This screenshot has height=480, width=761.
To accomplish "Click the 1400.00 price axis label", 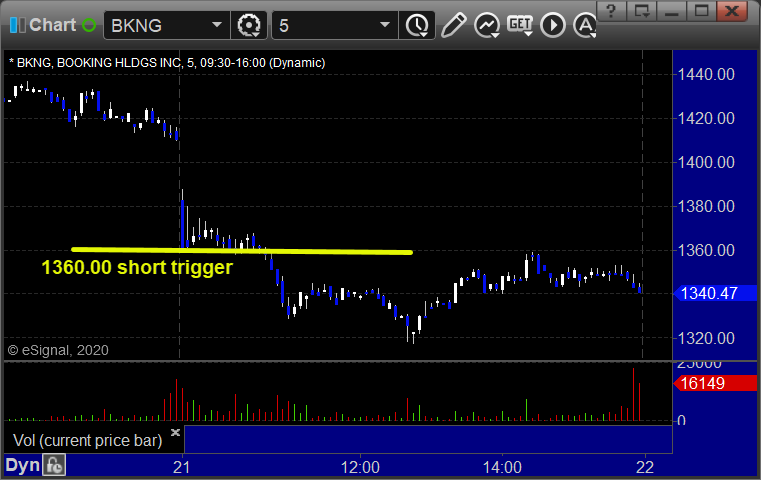I will [706, 162].
